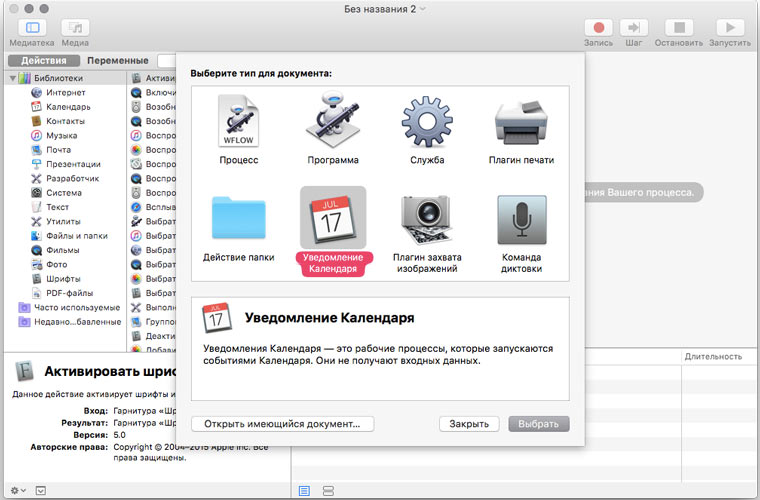Viewport: 760px width, 500px height.
Task: Choose the Действие папки folder type
Action: click(x=238, y=230)
